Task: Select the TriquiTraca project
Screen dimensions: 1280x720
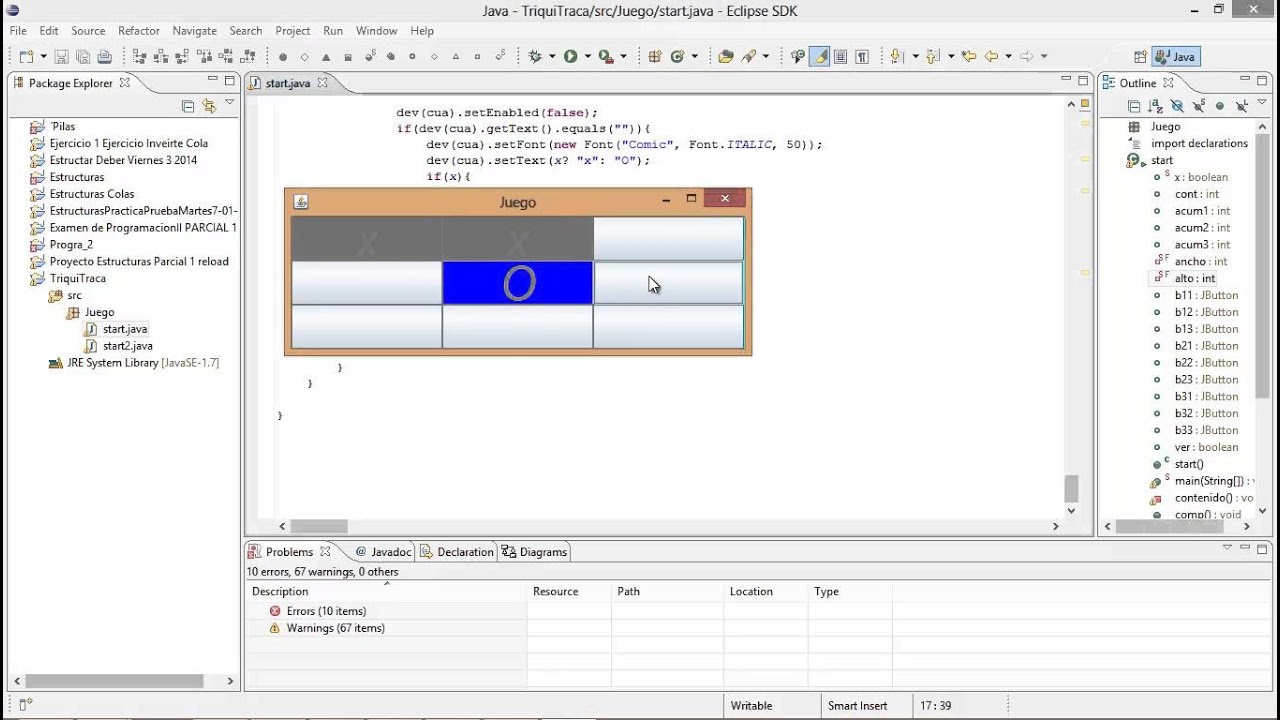Action: pyautogui.click(x=77, y=278)
